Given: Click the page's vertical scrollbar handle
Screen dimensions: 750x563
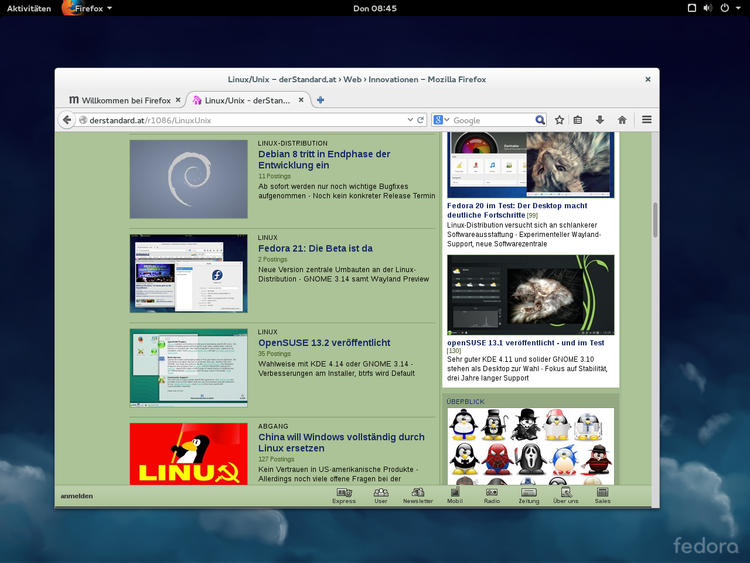Looking at the screenshot, I should click(x=655, y=220).
